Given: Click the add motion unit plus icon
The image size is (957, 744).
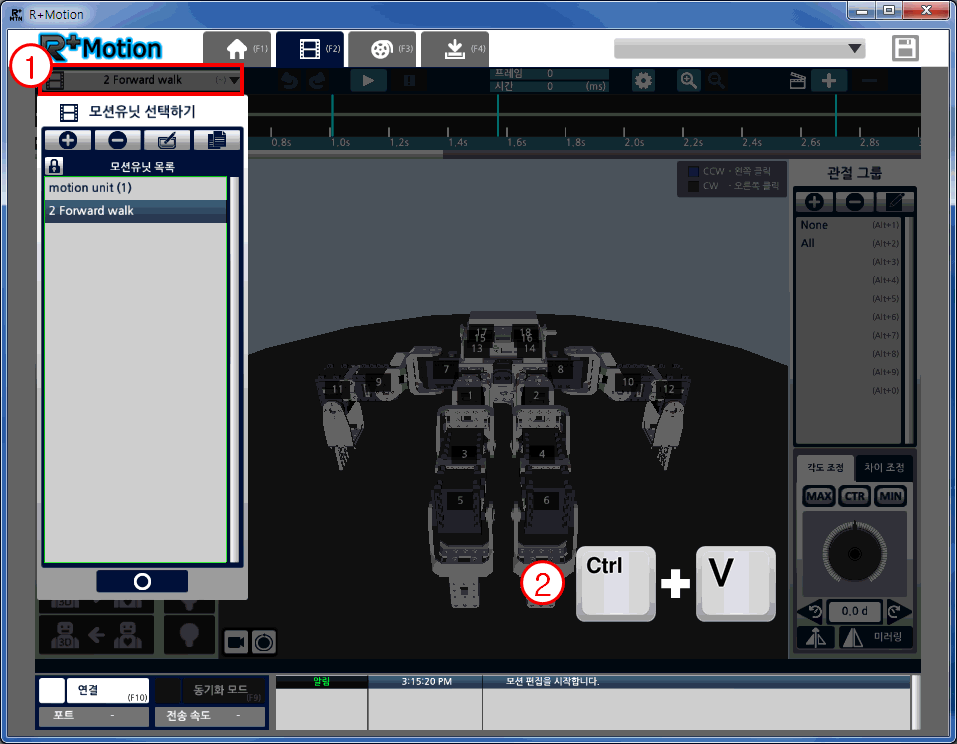Looking at the screenshot, I should [x=68, y=141].
